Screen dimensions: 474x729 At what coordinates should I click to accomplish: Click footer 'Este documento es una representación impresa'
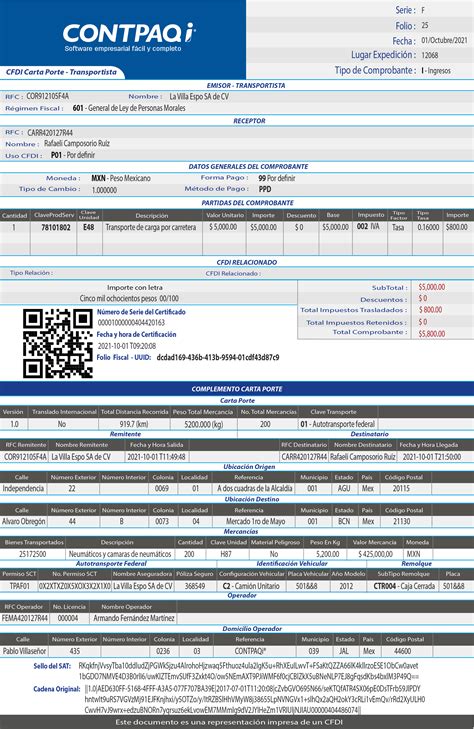229,722
